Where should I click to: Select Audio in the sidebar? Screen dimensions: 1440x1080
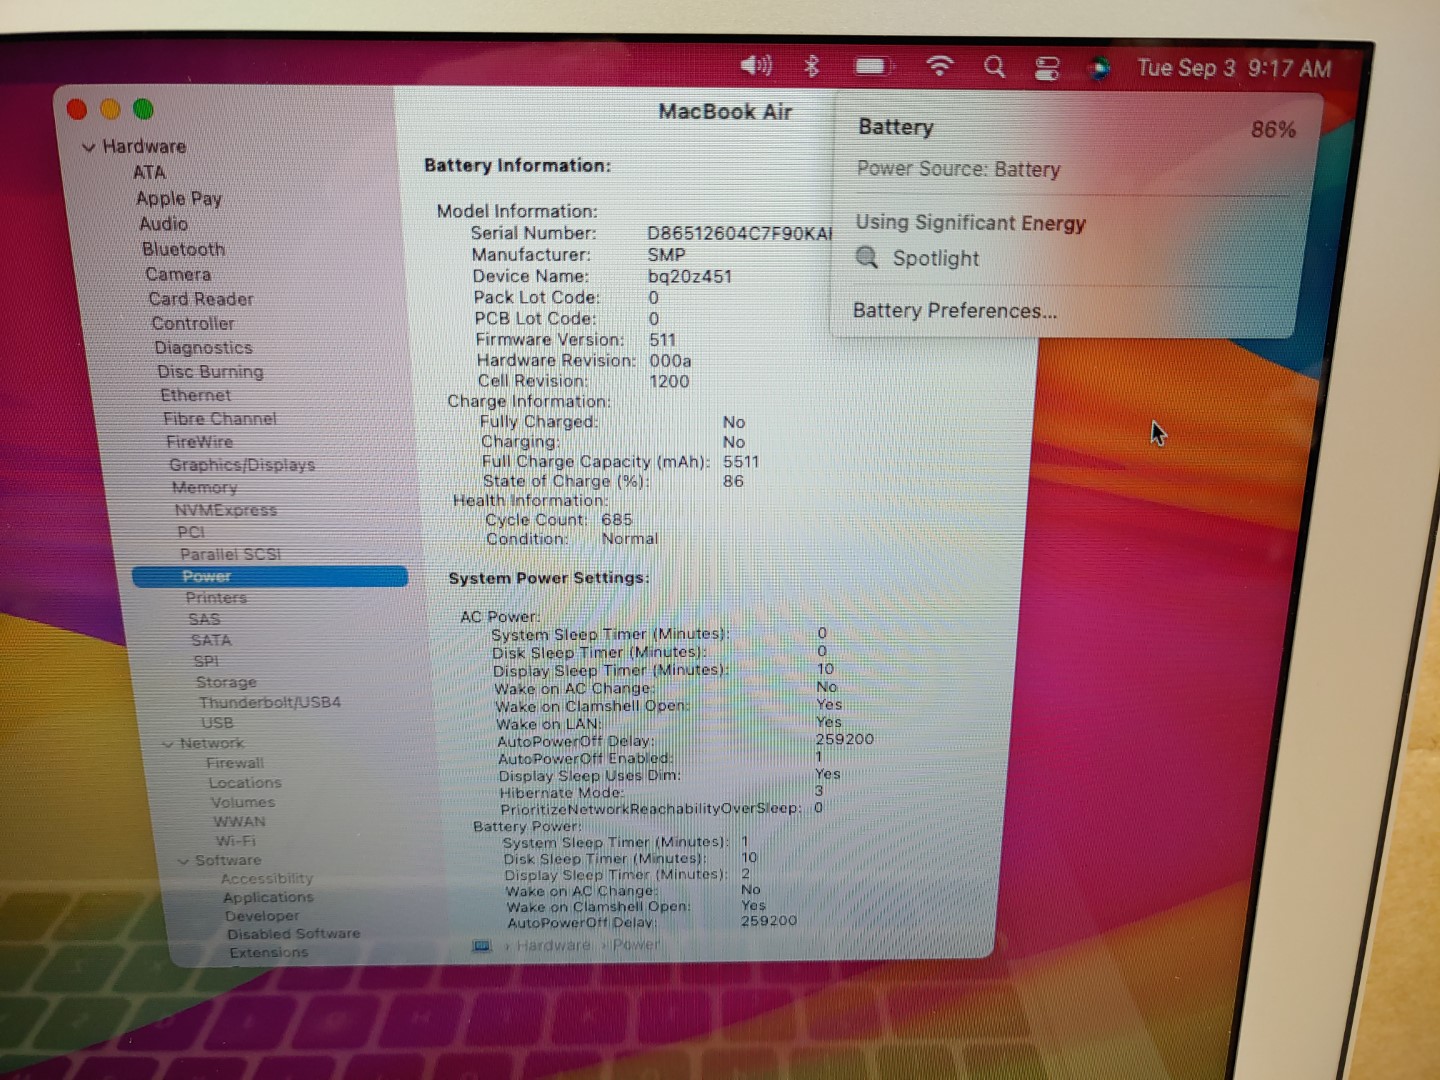(163, 224)
